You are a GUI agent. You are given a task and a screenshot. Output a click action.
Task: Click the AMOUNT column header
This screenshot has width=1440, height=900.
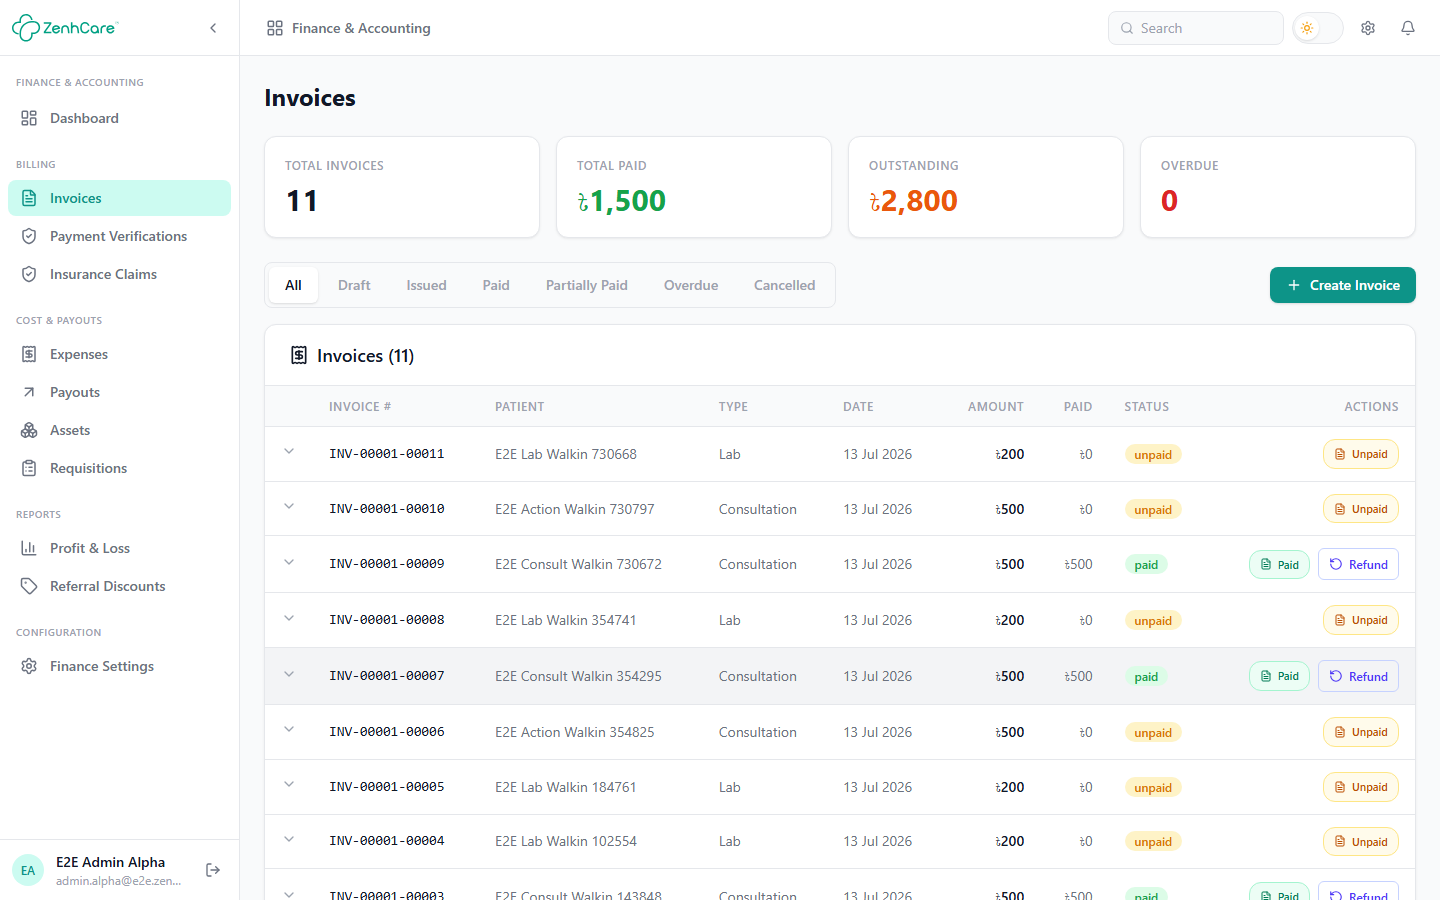pos(996,407)
